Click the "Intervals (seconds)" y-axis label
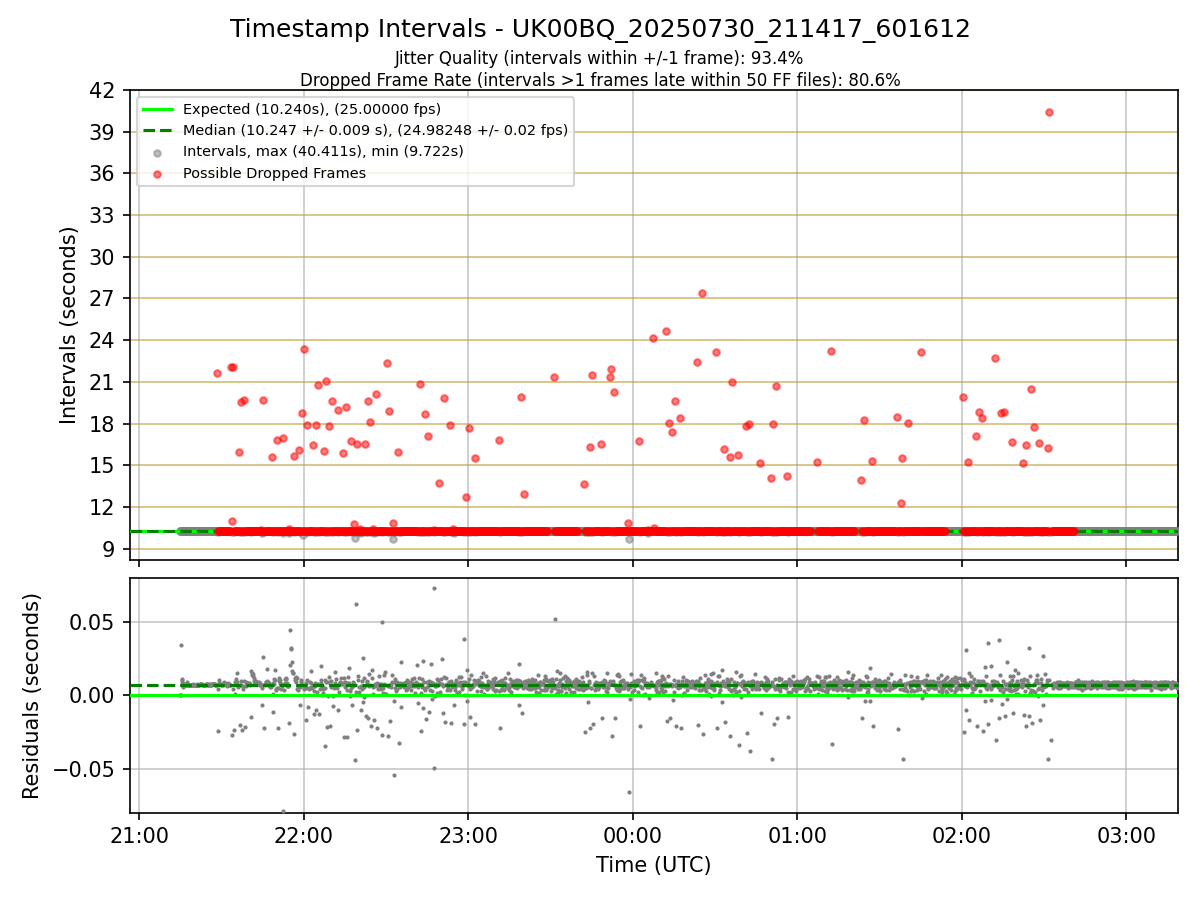The width and height of the screenshot is (1200, 900). [x=68, y=325]
